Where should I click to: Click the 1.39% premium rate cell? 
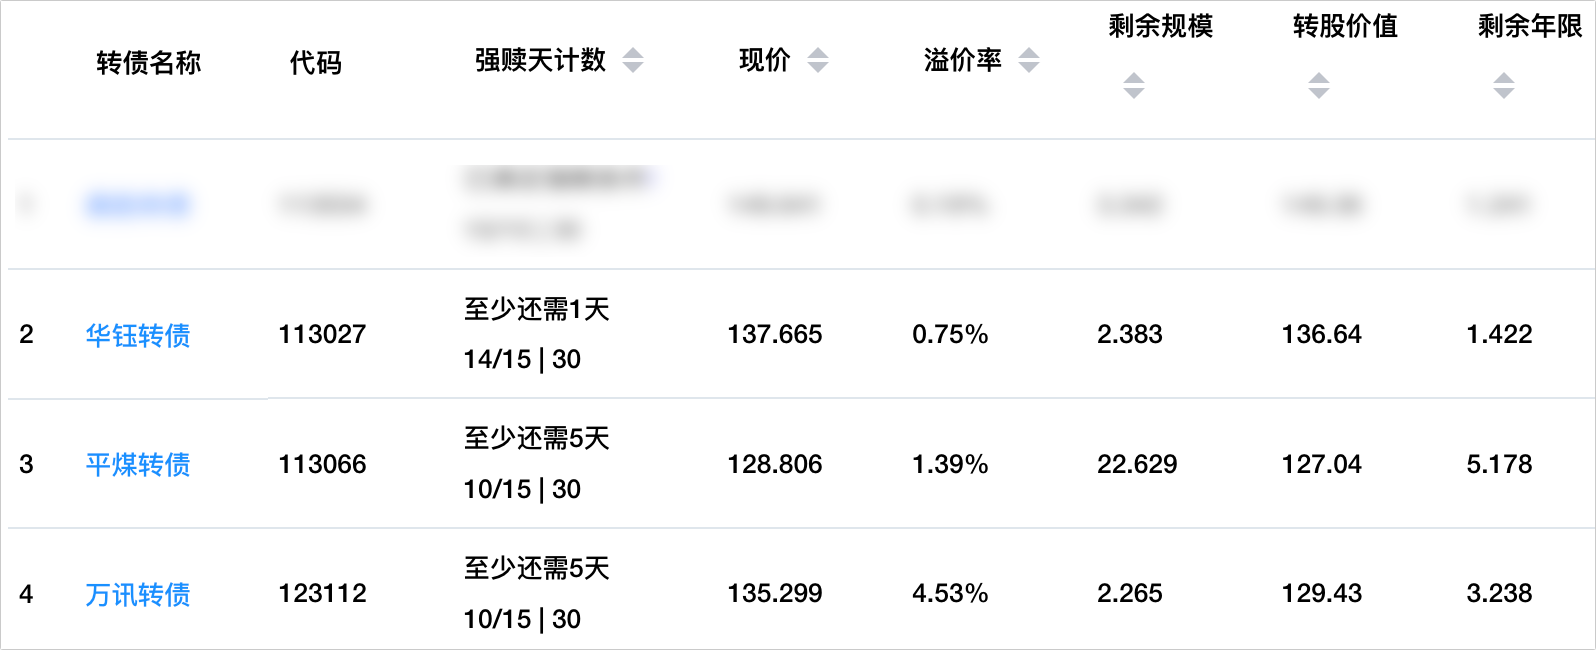[x=950, y=465]
